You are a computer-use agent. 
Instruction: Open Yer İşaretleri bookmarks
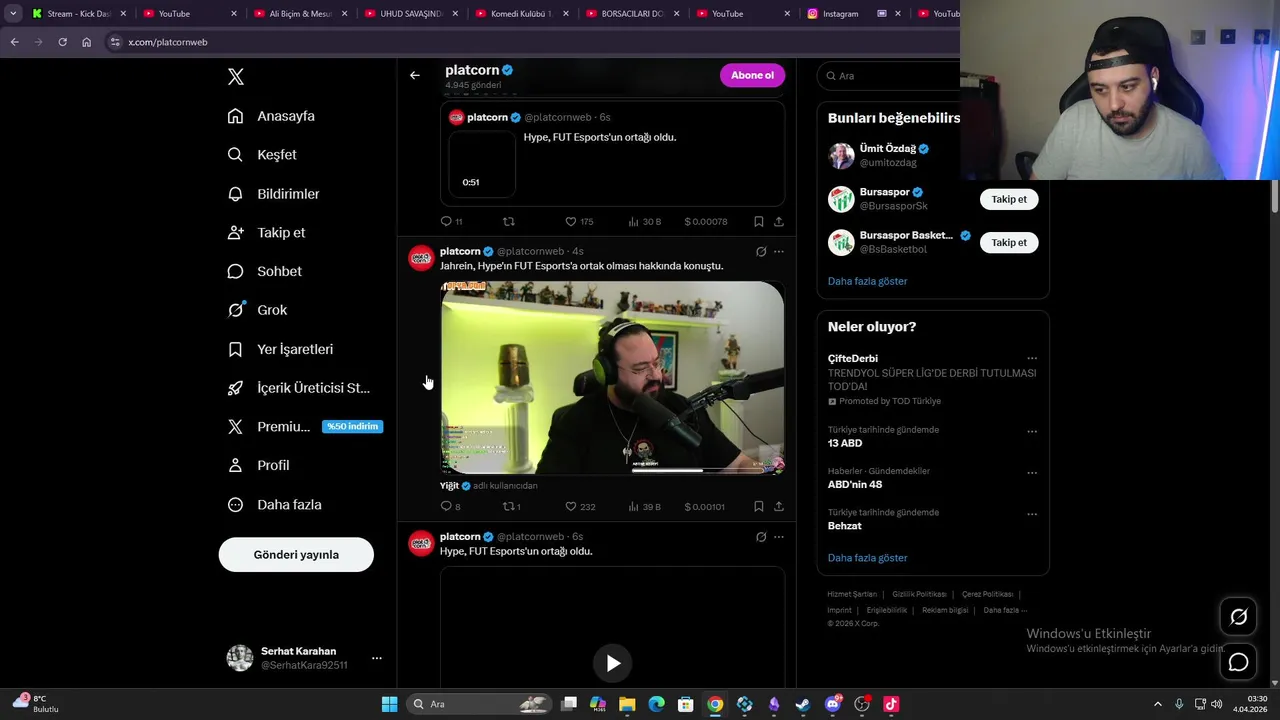pos(280,349)
